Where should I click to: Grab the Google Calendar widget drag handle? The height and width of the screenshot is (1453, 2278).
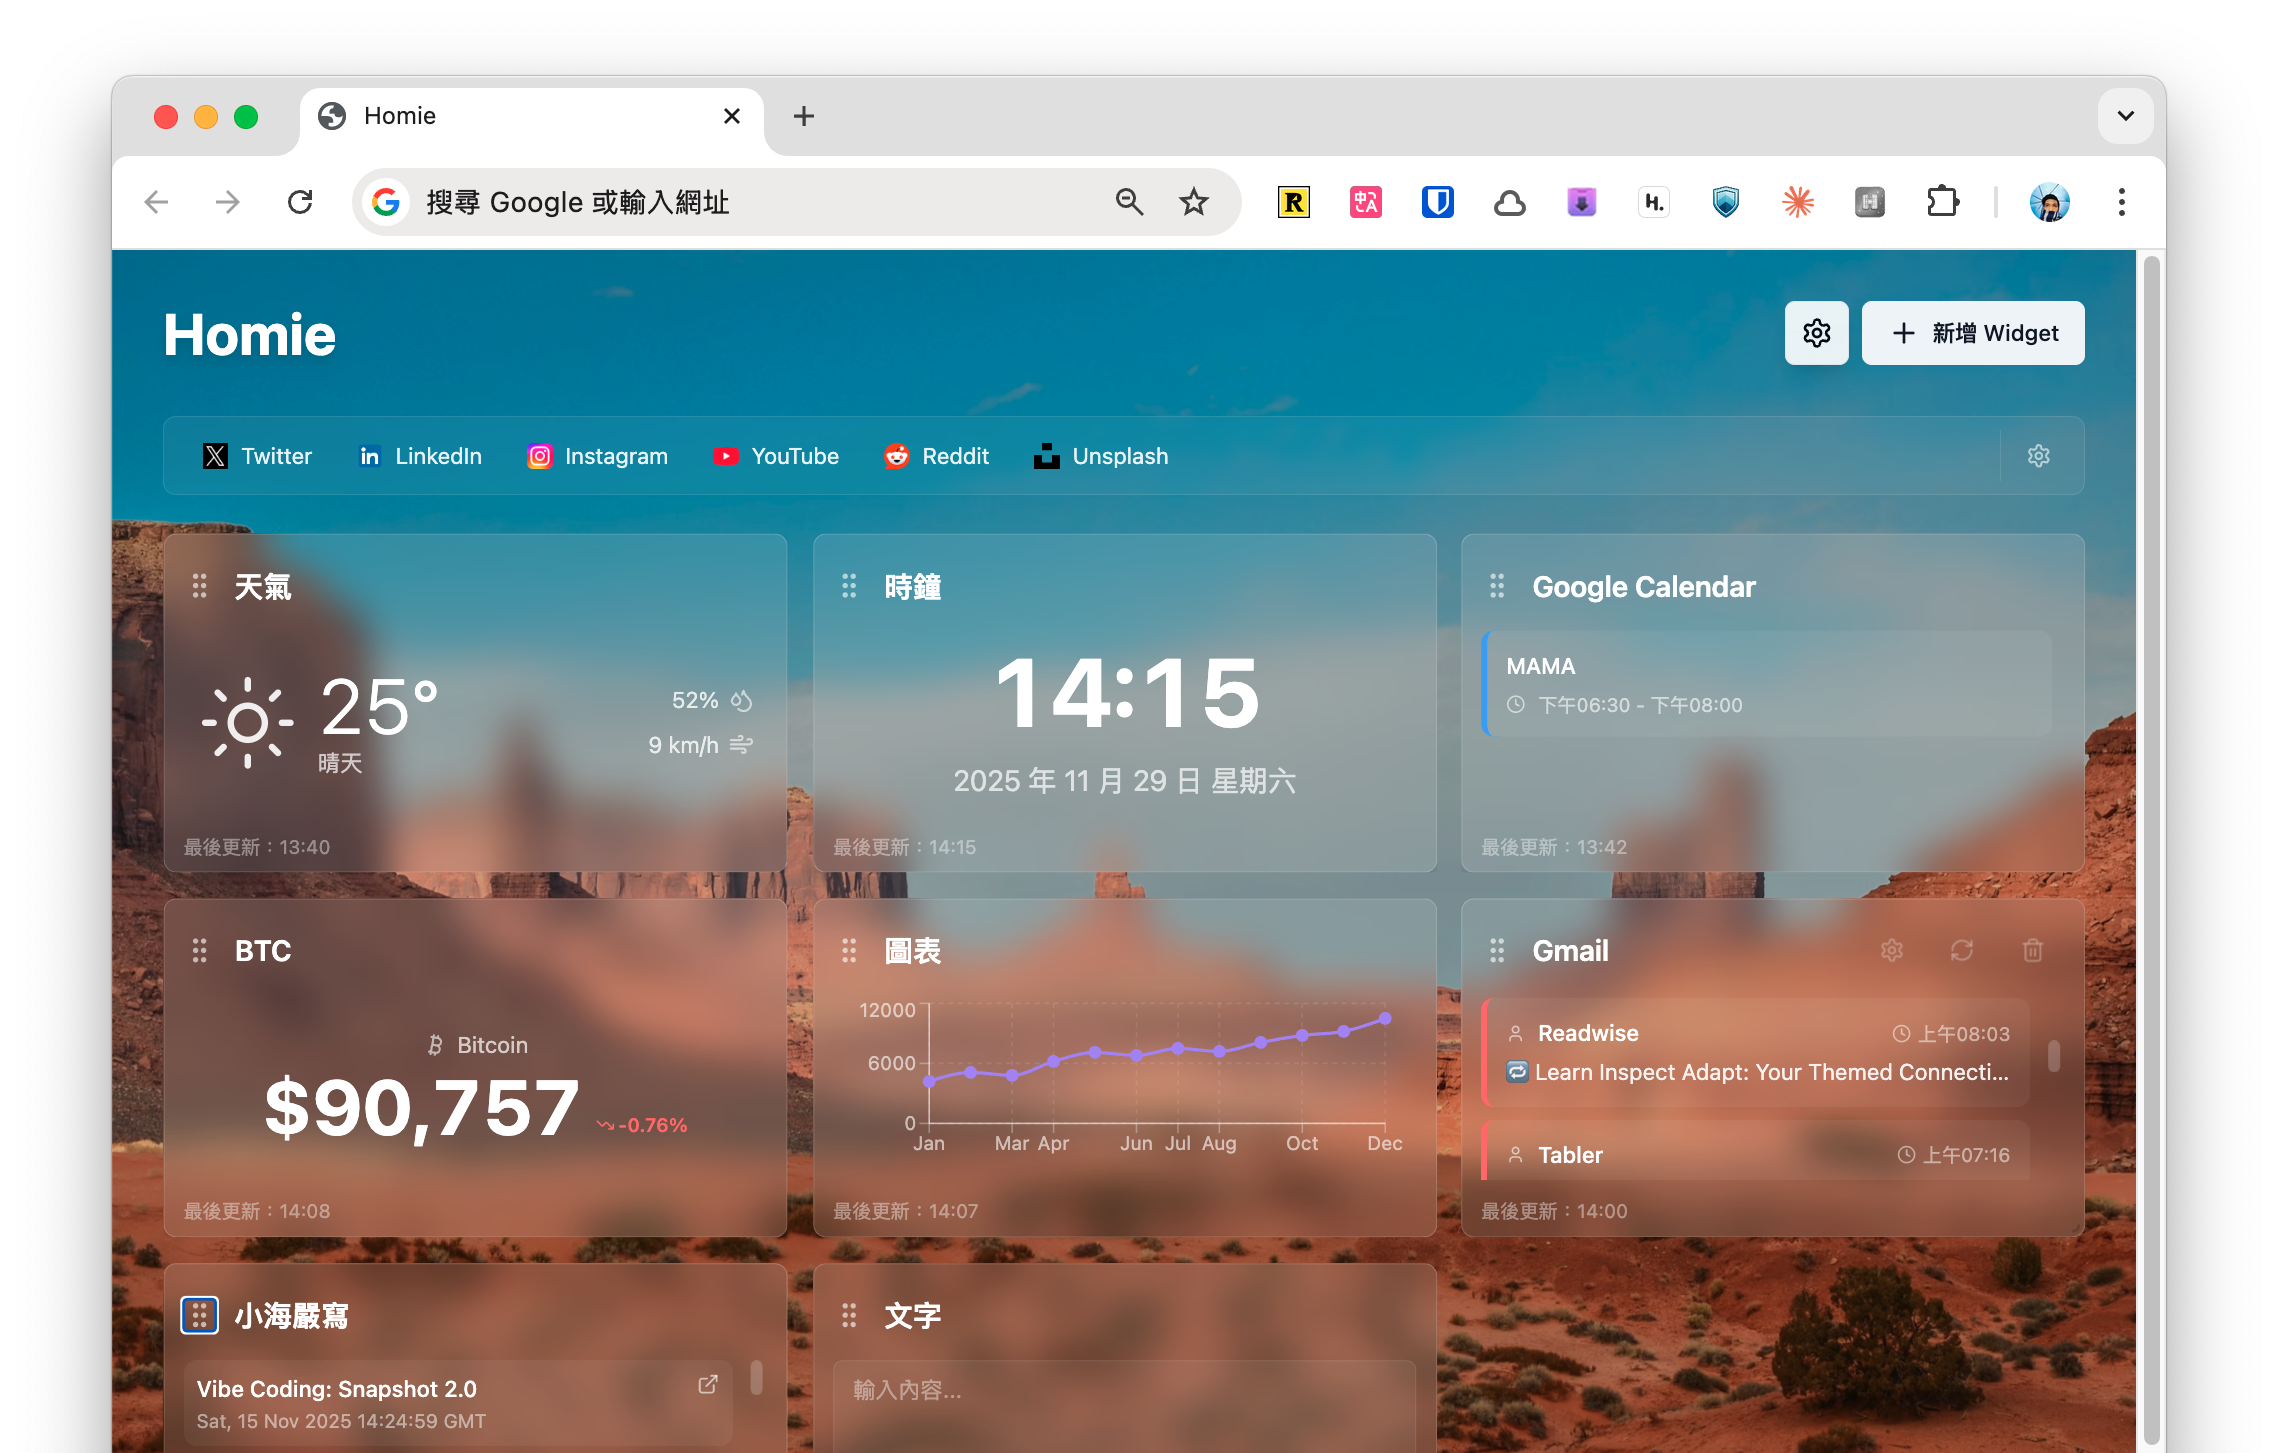(1496, 586)
